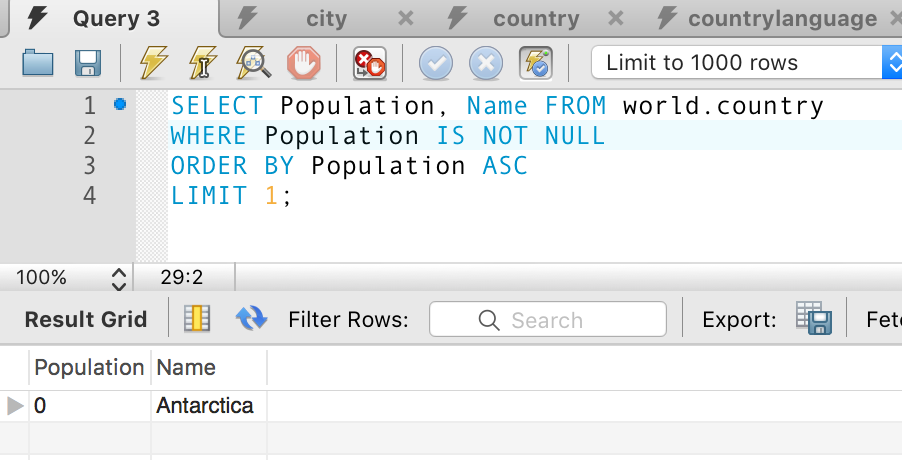This screenshot has width=902, height=460.
Task: Click the world.country table name in query
Action: coord(723,106)
